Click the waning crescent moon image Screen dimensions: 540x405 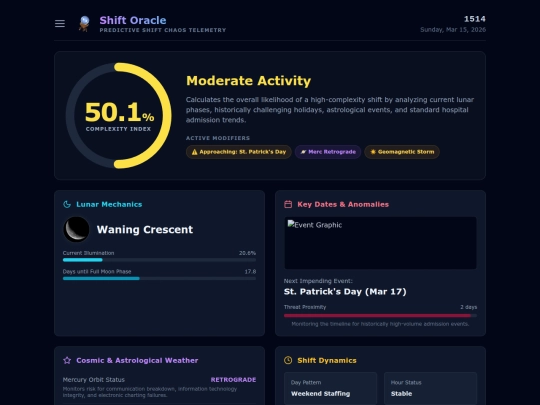[76, 229]
